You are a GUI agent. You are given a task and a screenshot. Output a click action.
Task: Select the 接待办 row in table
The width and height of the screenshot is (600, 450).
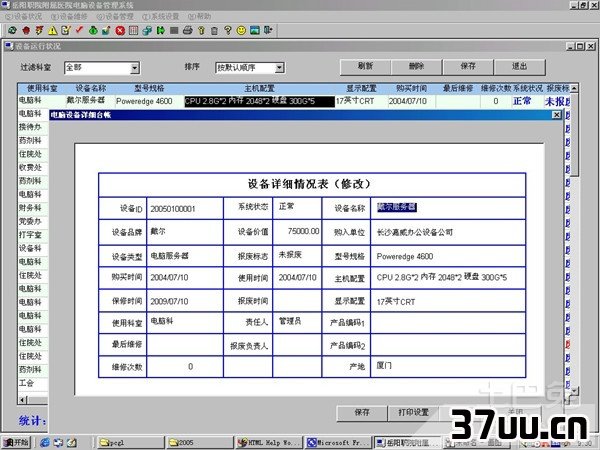(33, 127)
